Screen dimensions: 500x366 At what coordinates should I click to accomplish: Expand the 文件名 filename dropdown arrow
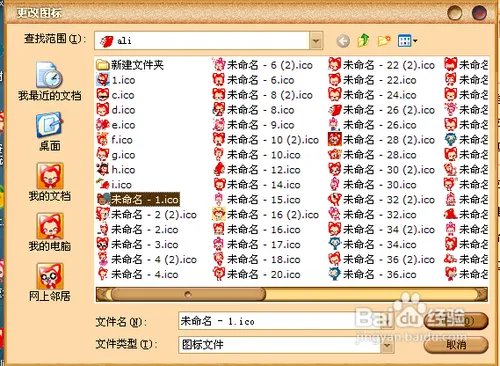point(387,321)
